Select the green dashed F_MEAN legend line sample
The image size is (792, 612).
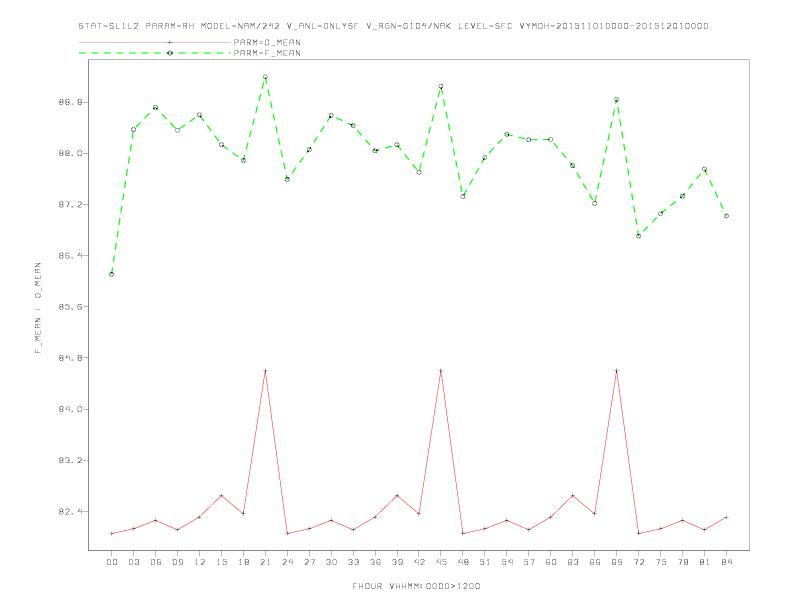click(x=155, y=53)
